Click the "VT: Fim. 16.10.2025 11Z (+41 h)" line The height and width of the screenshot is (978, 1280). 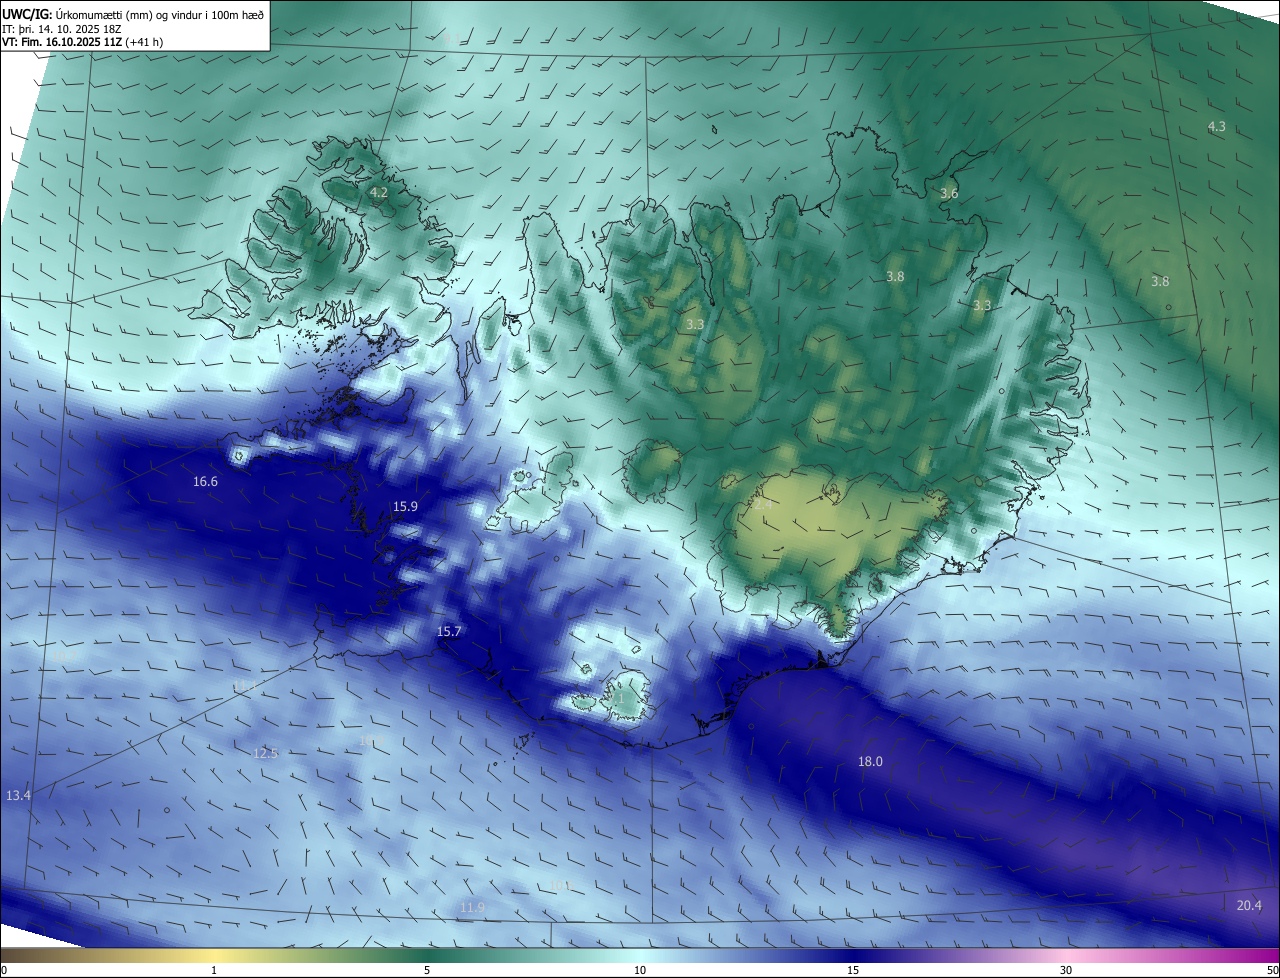(x=83, y=42)
